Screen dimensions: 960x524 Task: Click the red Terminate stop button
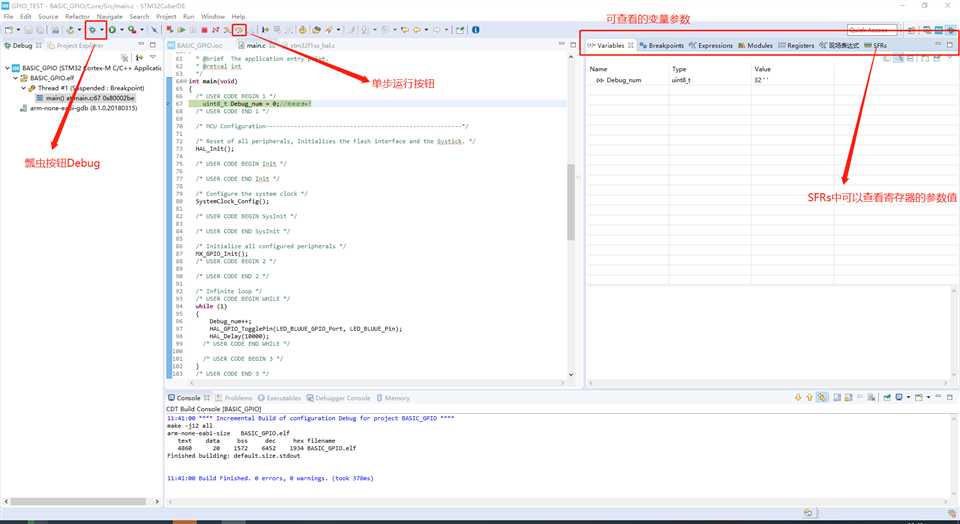pos(204,29)
